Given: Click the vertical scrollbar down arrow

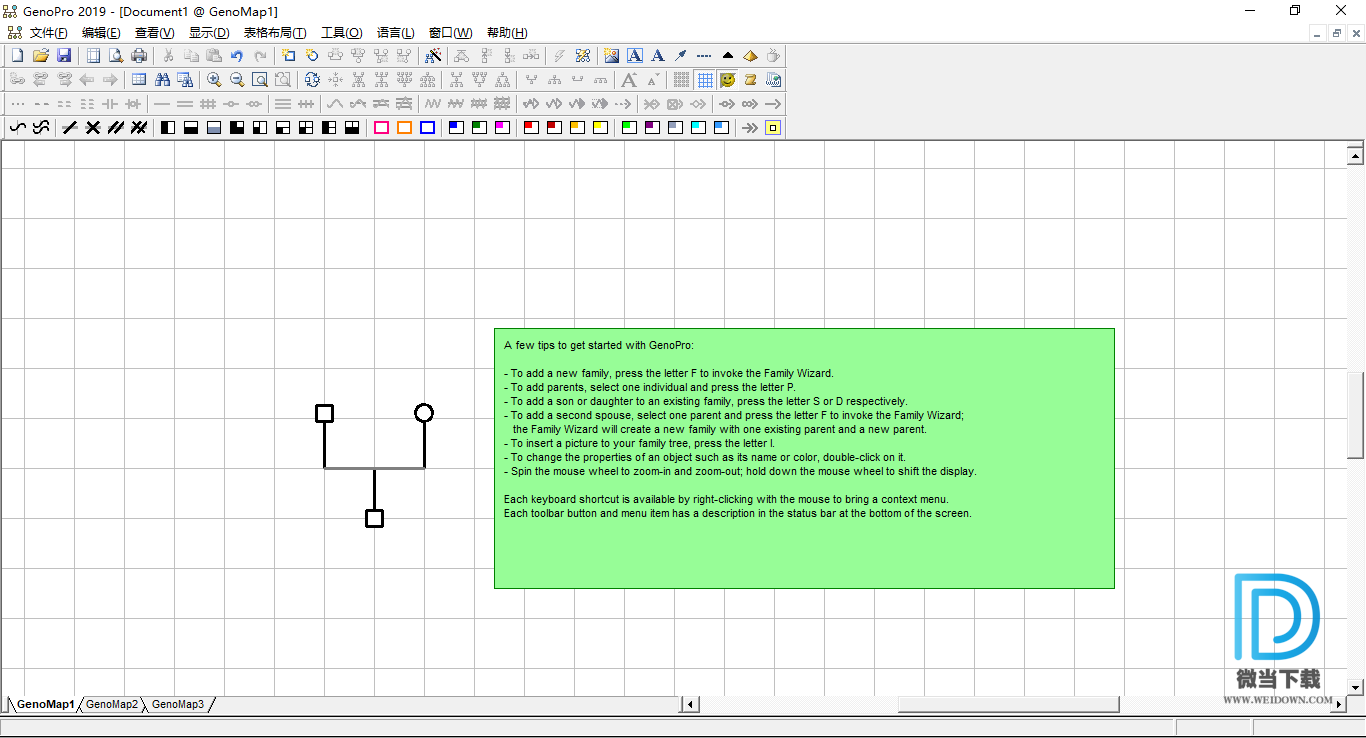Looking at the screenshot, I should (1356, 687).
